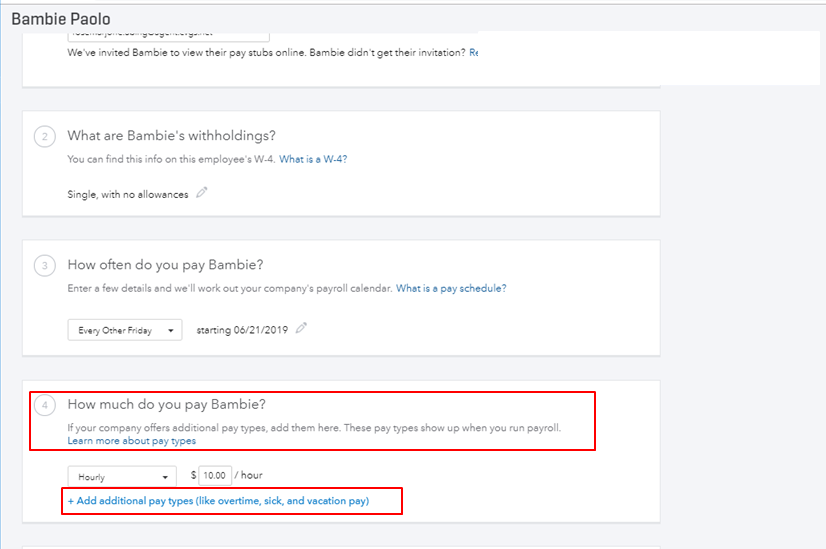Select heading 'How often do you pay Bambie?'
826x549 pixels.
165,265
